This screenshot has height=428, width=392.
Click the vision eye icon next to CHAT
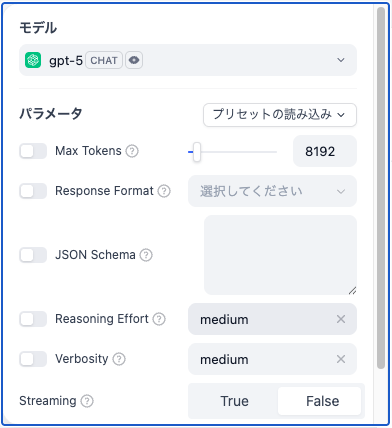(x=134, y=60)
